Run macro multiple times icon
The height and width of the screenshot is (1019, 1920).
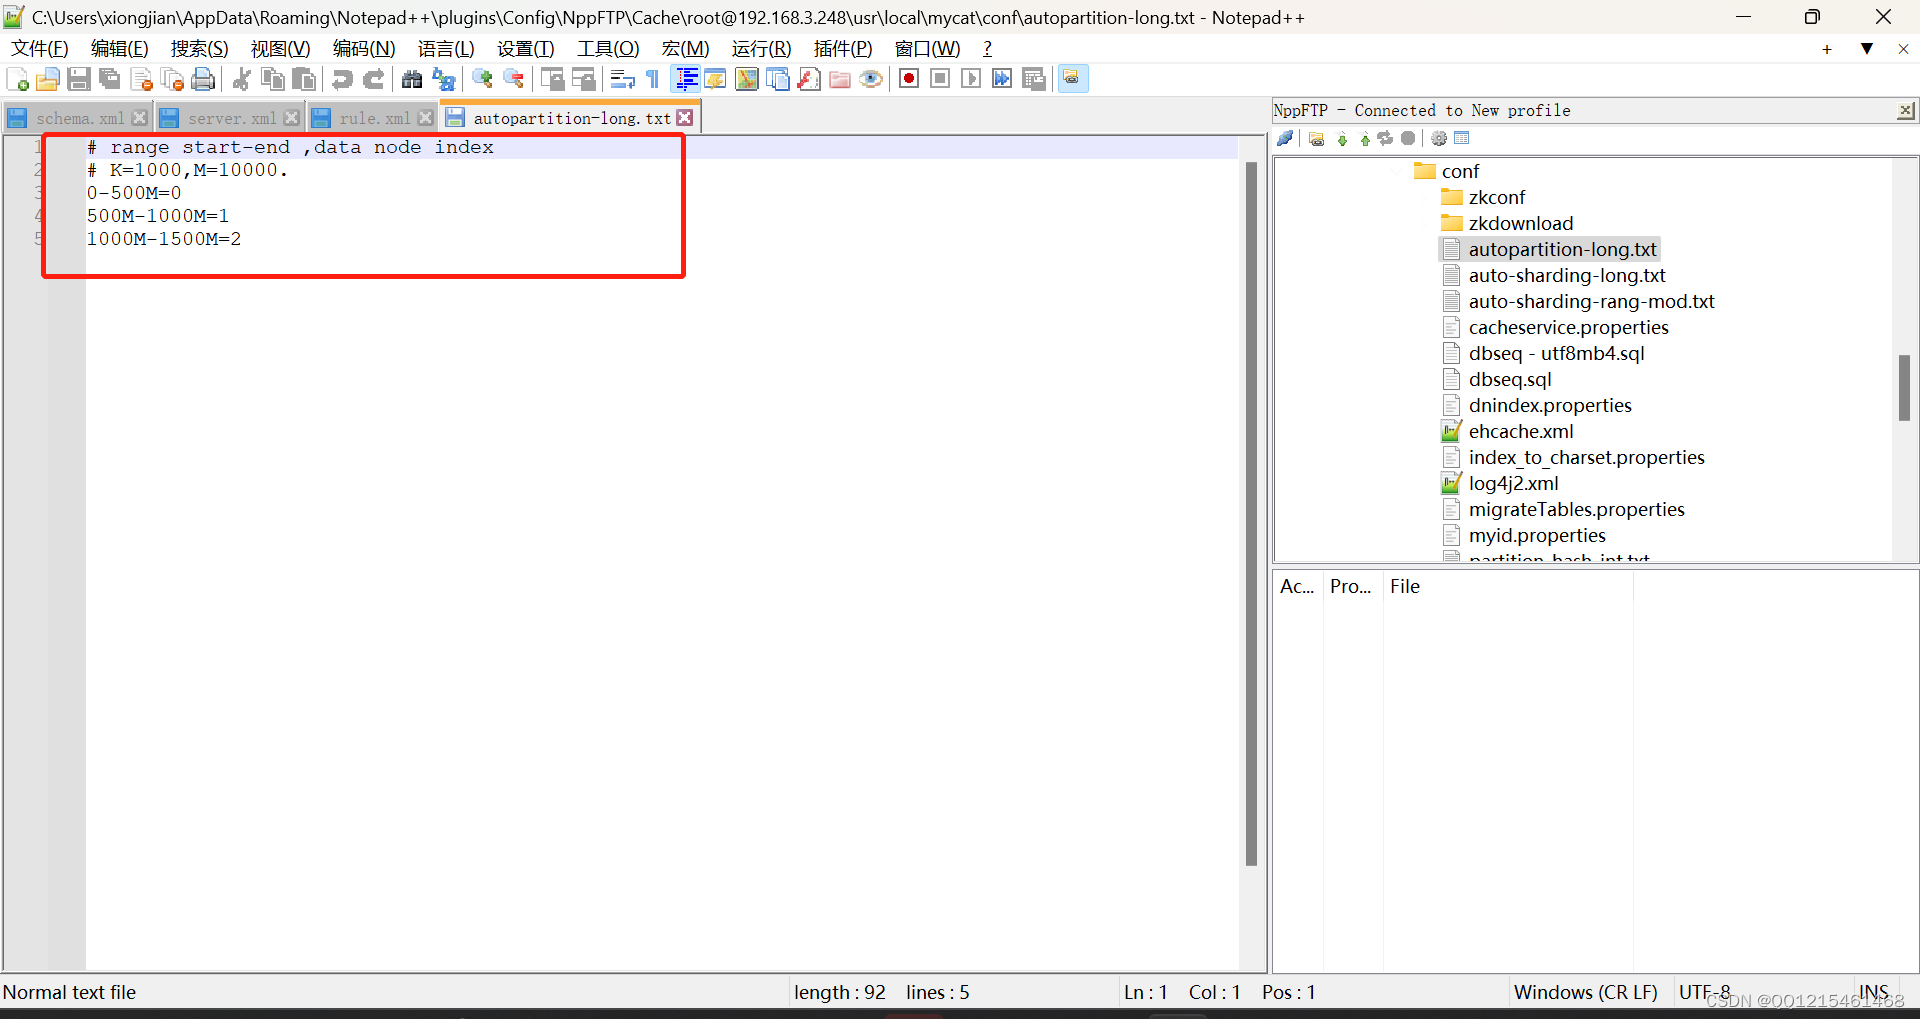pyautogui.click(x=1002, y=79)
